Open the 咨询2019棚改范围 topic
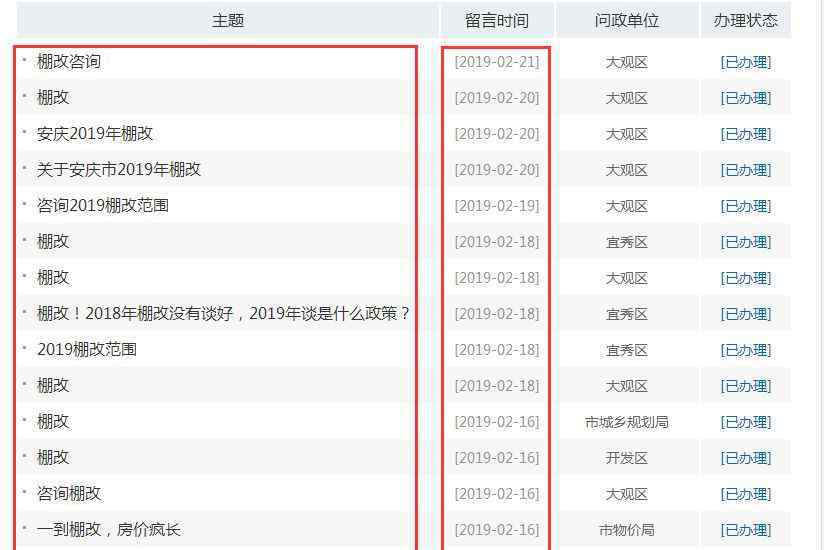This screenshot has width=824, height=550. [102, 206]
